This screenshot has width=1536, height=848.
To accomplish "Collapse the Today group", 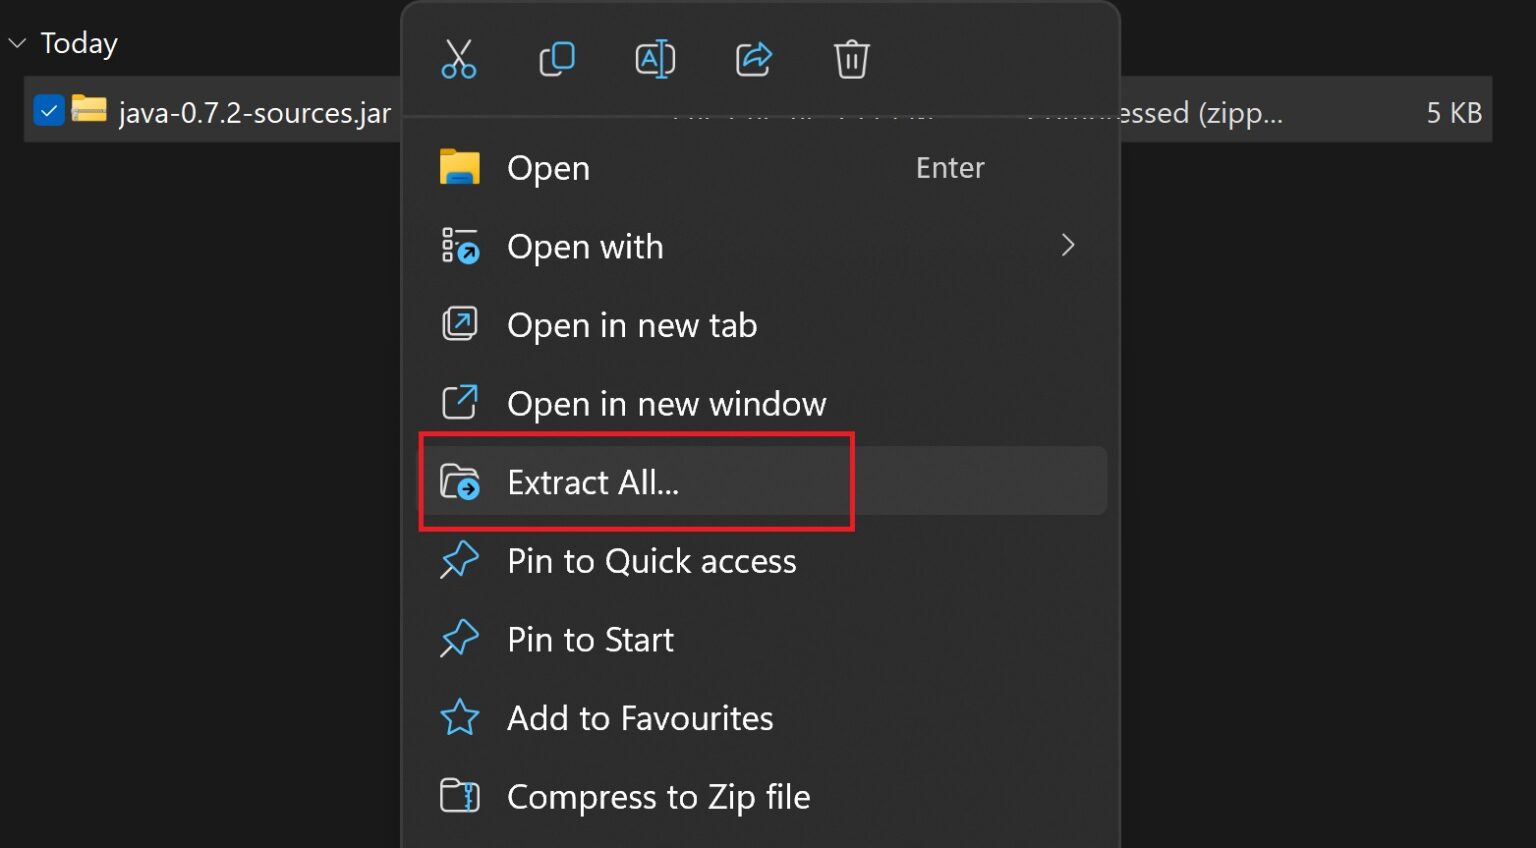I will click(x=16, y=42).
